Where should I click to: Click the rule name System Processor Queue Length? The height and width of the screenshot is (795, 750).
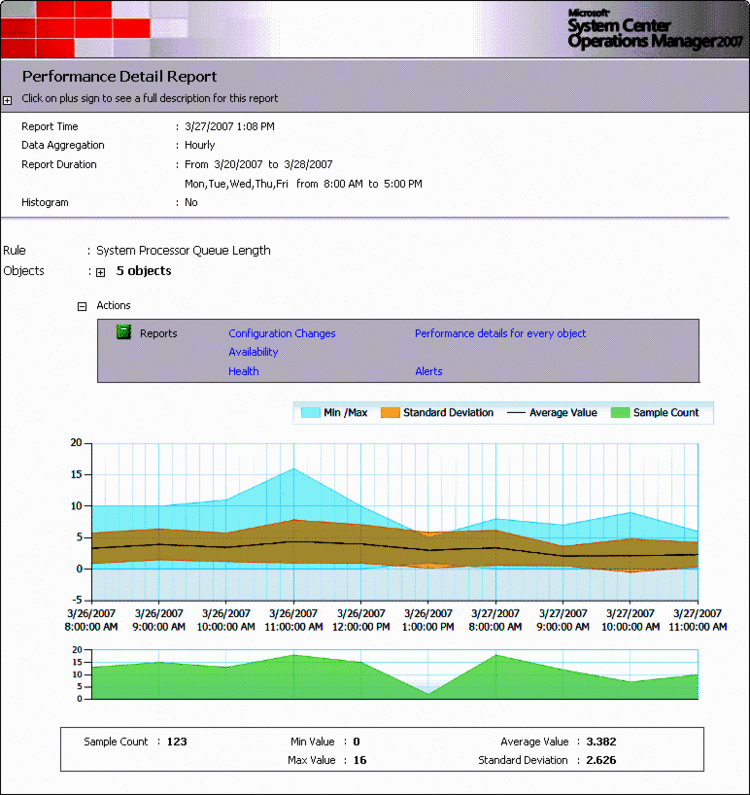[x=183, y=250]
